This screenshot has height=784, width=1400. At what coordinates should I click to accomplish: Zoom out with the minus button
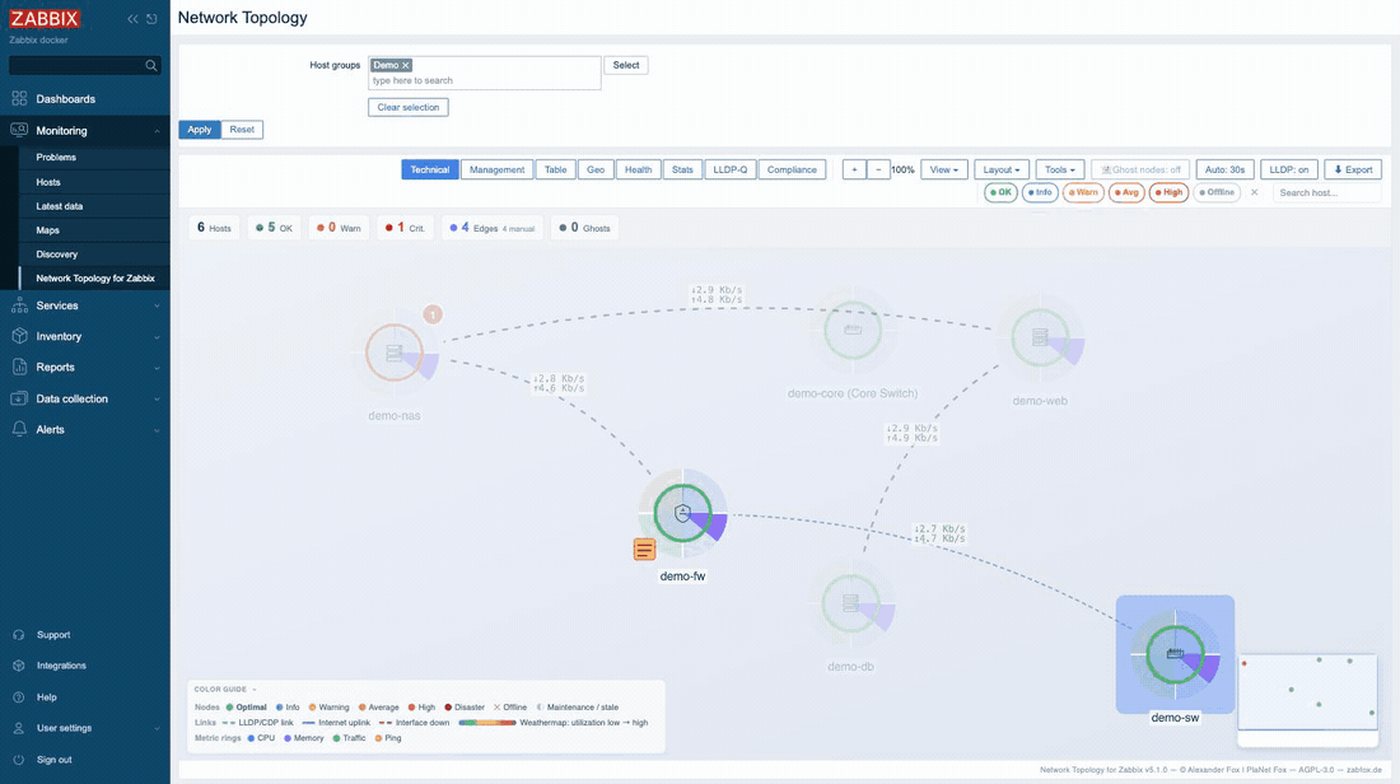tap(878, 170)
